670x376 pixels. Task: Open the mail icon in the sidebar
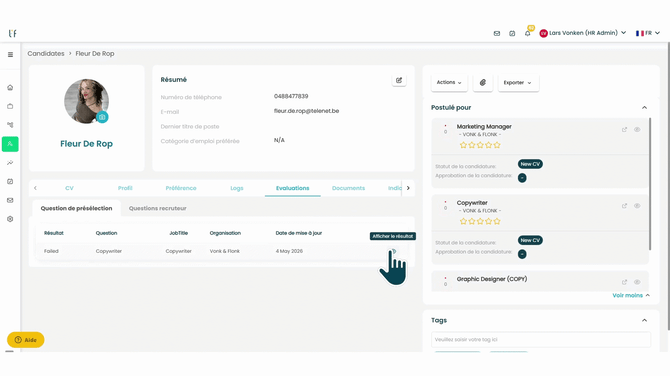[10, 200]
